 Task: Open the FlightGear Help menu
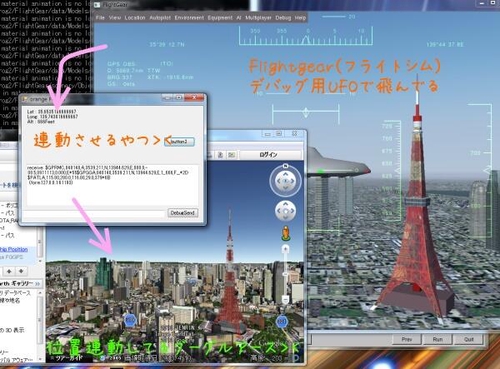(x=300, y=18)
